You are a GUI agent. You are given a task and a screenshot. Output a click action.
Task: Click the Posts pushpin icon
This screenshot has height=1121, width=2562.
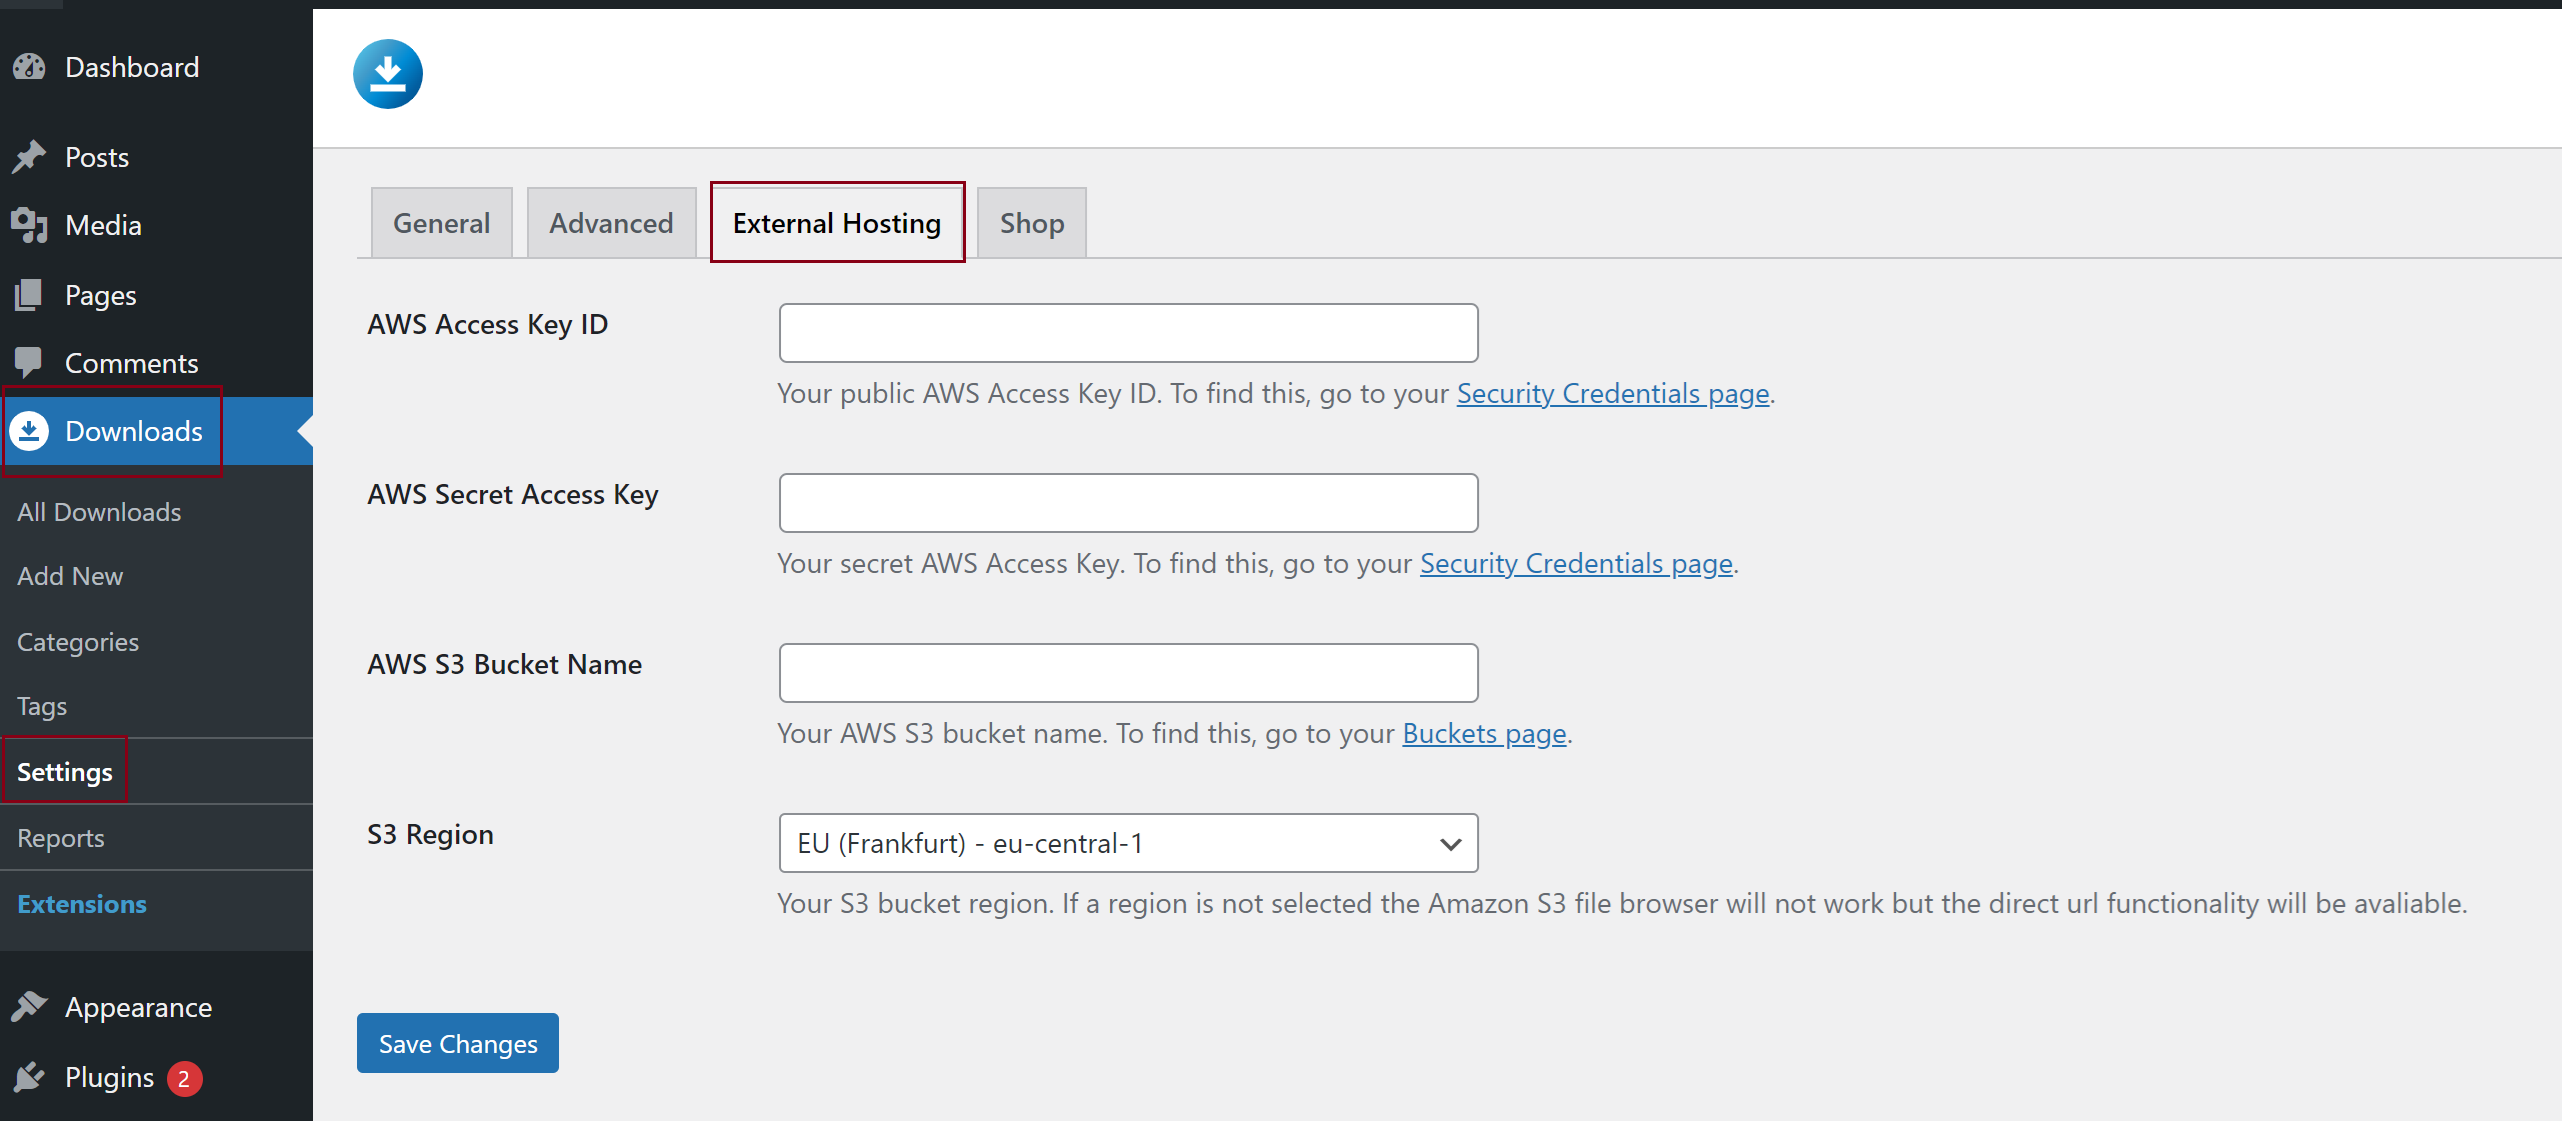[x=29, y=157]
